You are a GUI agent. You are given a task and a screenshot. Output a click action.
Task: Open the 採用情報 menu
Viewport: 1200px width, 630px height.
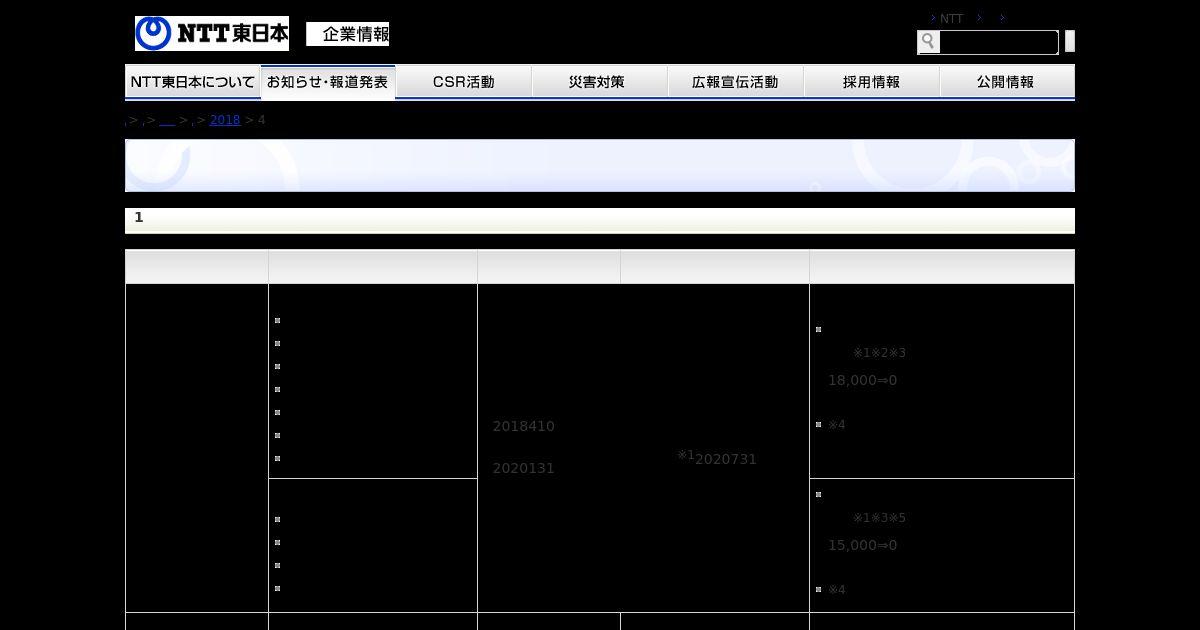coord(872,82)
